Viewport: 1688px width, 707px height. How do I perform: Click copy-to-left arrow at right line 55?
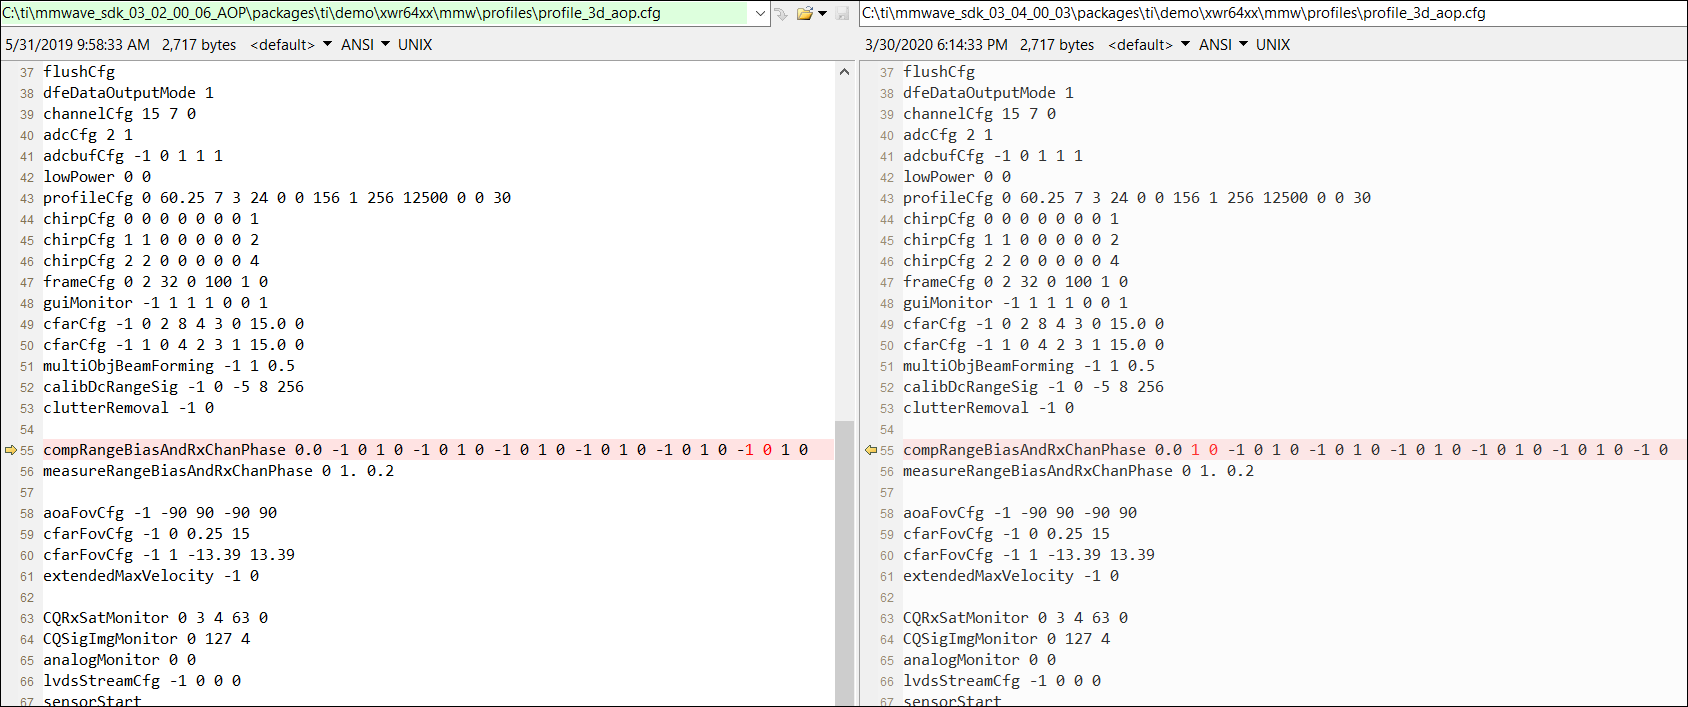click(871, 450)
